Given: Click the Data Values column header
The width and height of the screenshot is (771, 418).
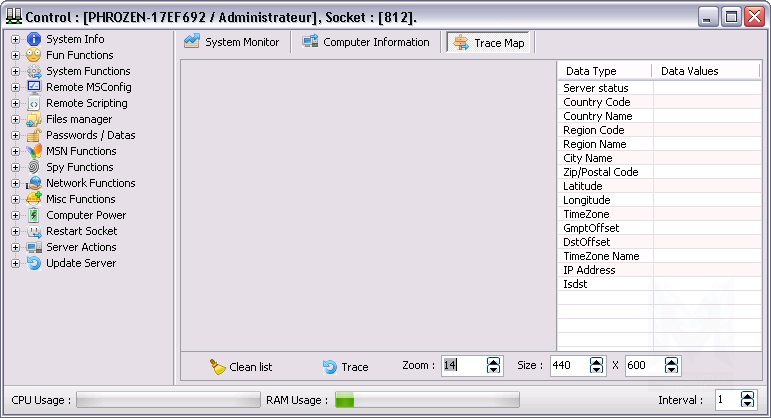Looking at the screenshot, I should click(689, 71).
